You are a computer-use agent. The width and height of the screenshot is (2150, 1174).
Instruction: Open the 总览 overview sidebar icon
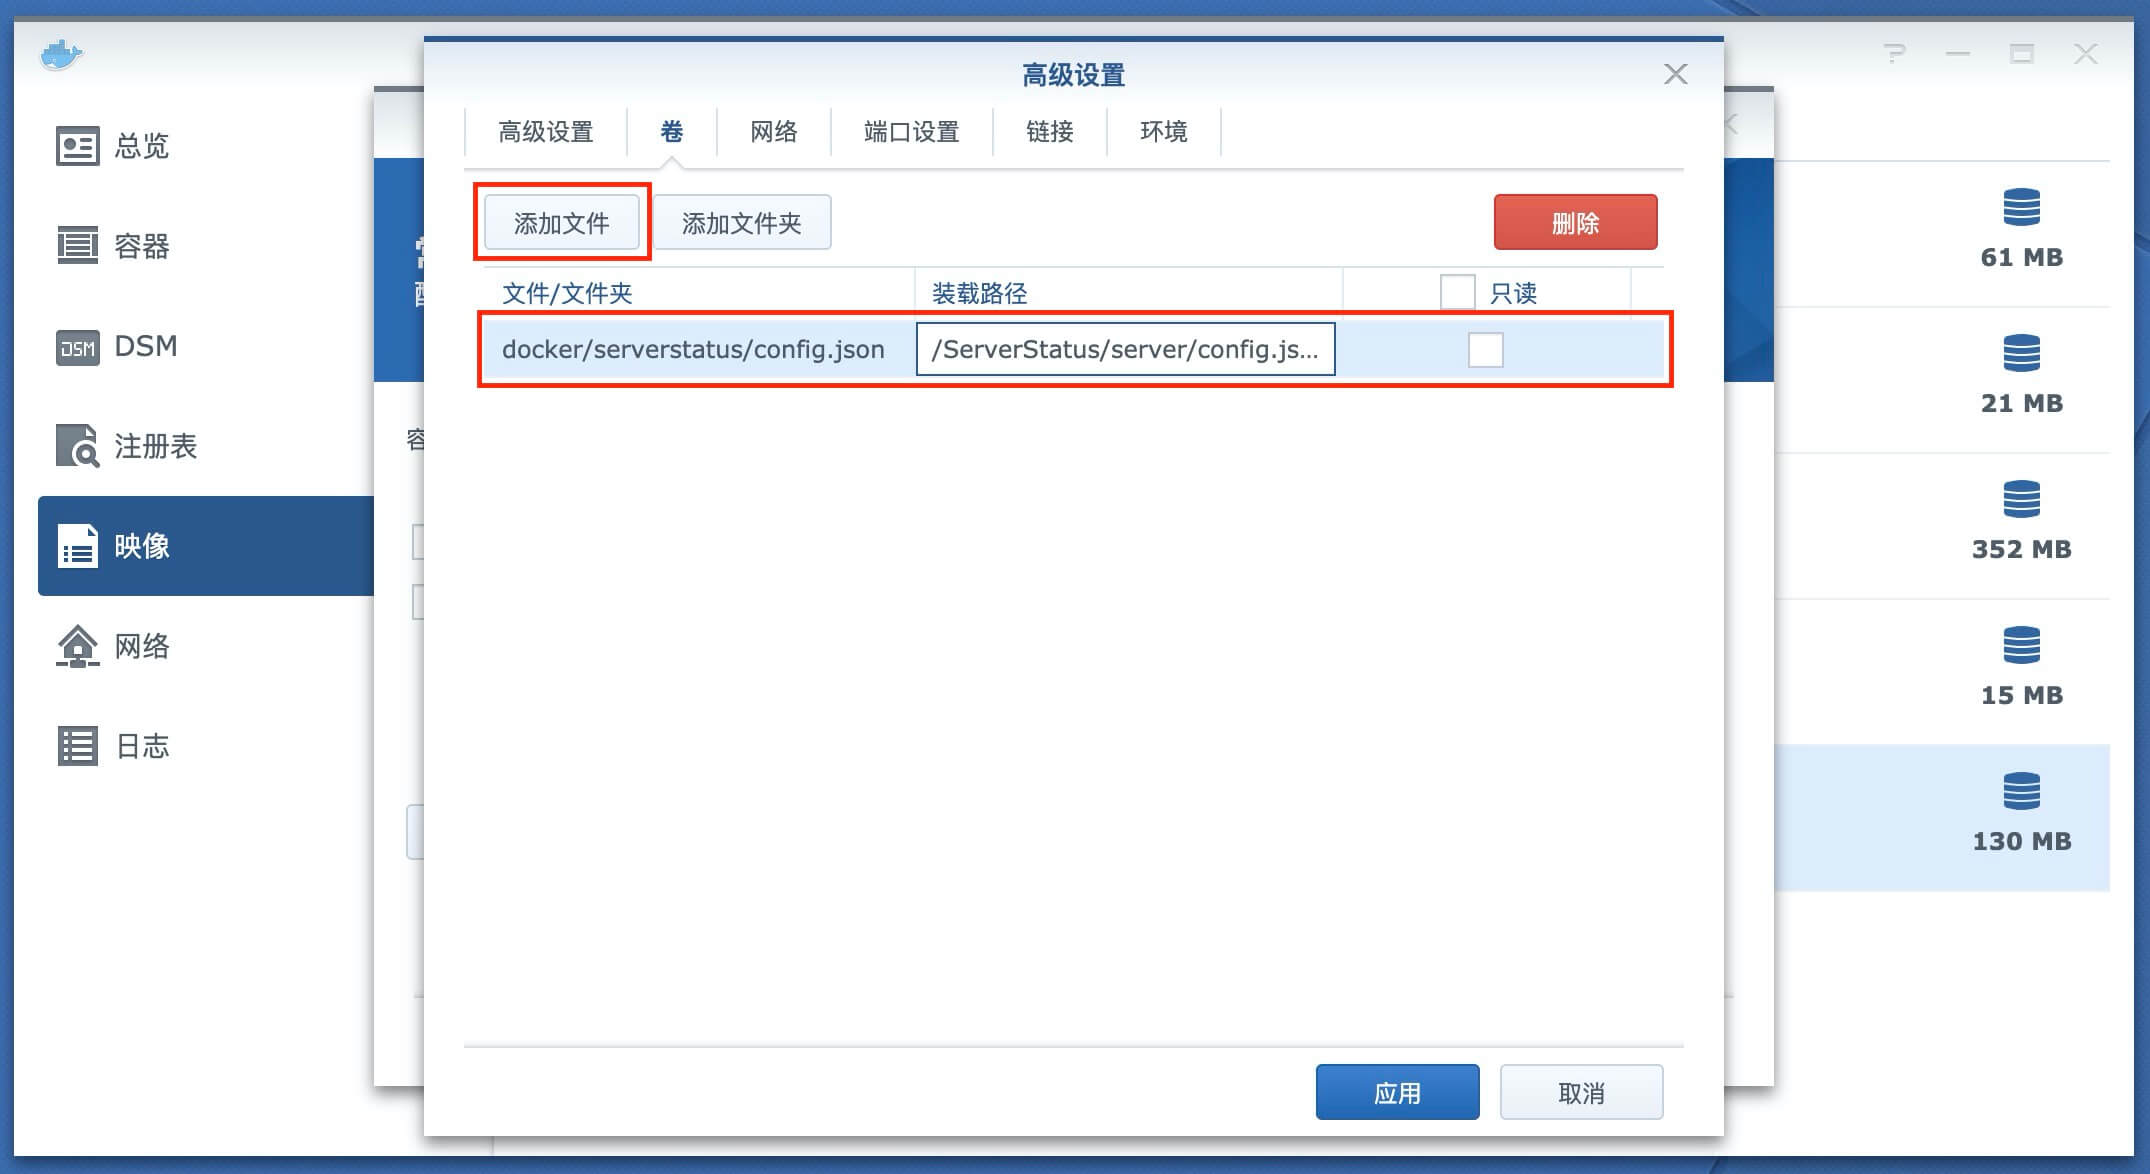point(77,146)
